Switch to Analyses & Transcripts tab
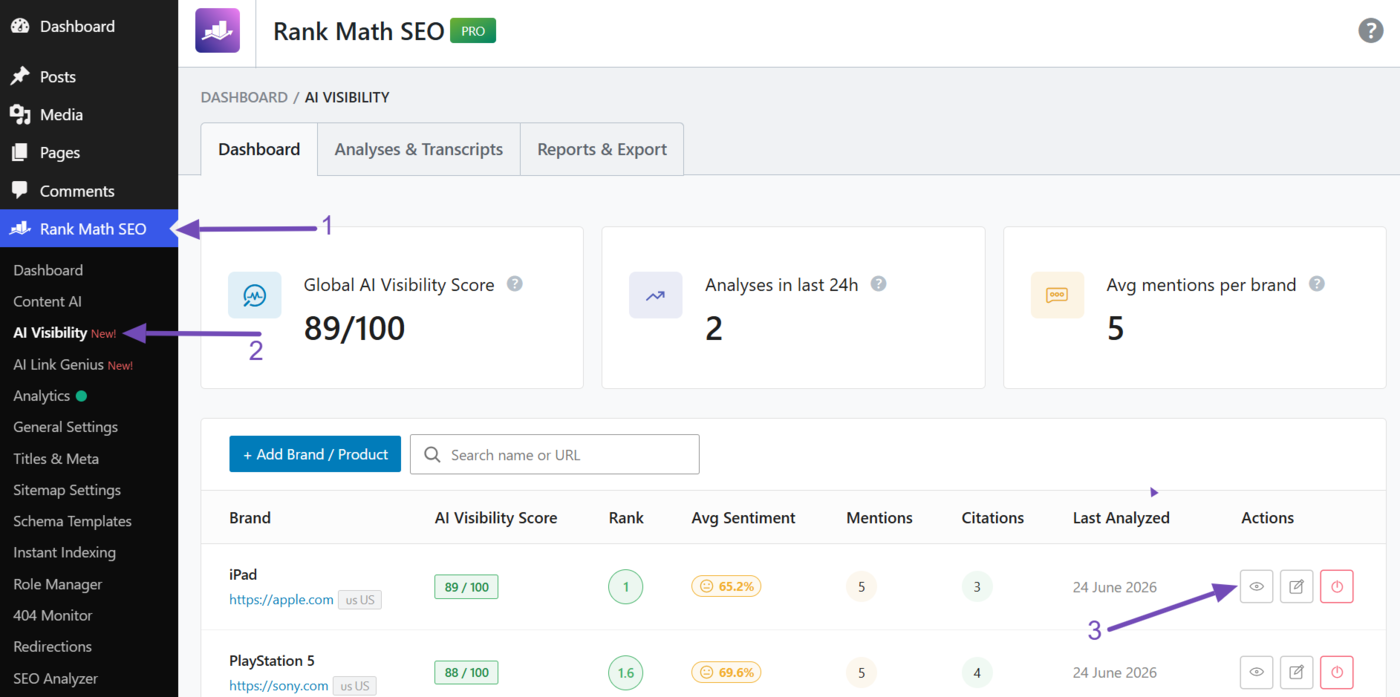 [419, 149]
